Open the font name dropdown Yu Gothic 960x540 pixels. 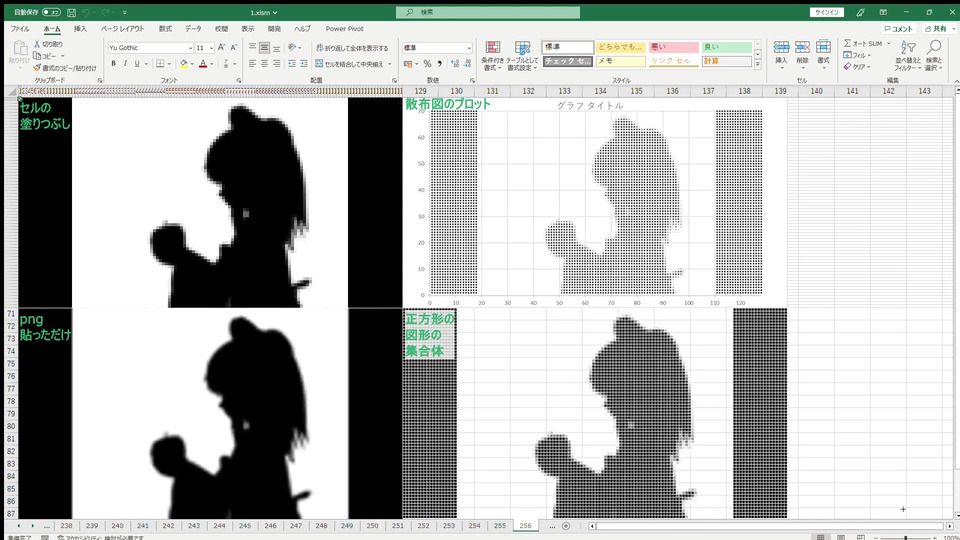(190, 48)
